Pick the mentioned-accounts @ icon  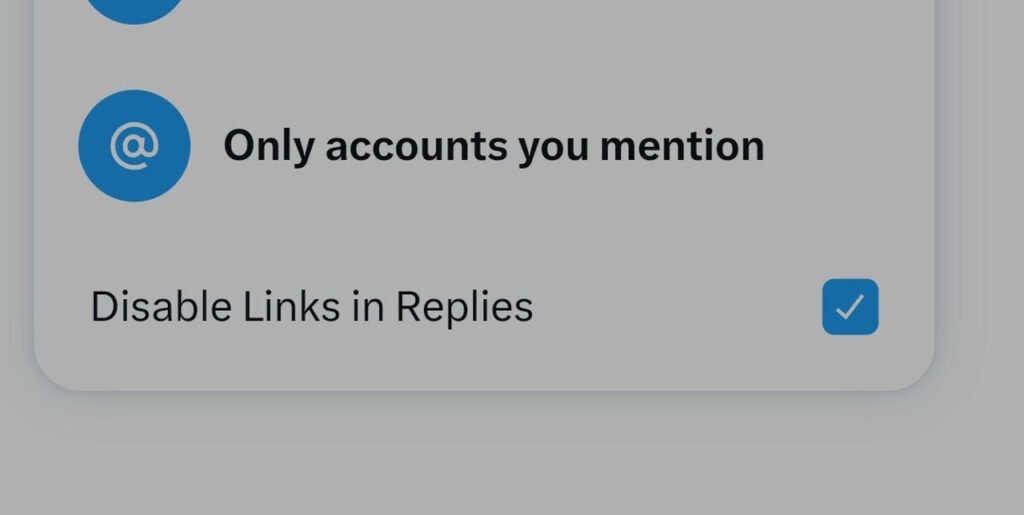pyautogui.click(x=134, y=146)
